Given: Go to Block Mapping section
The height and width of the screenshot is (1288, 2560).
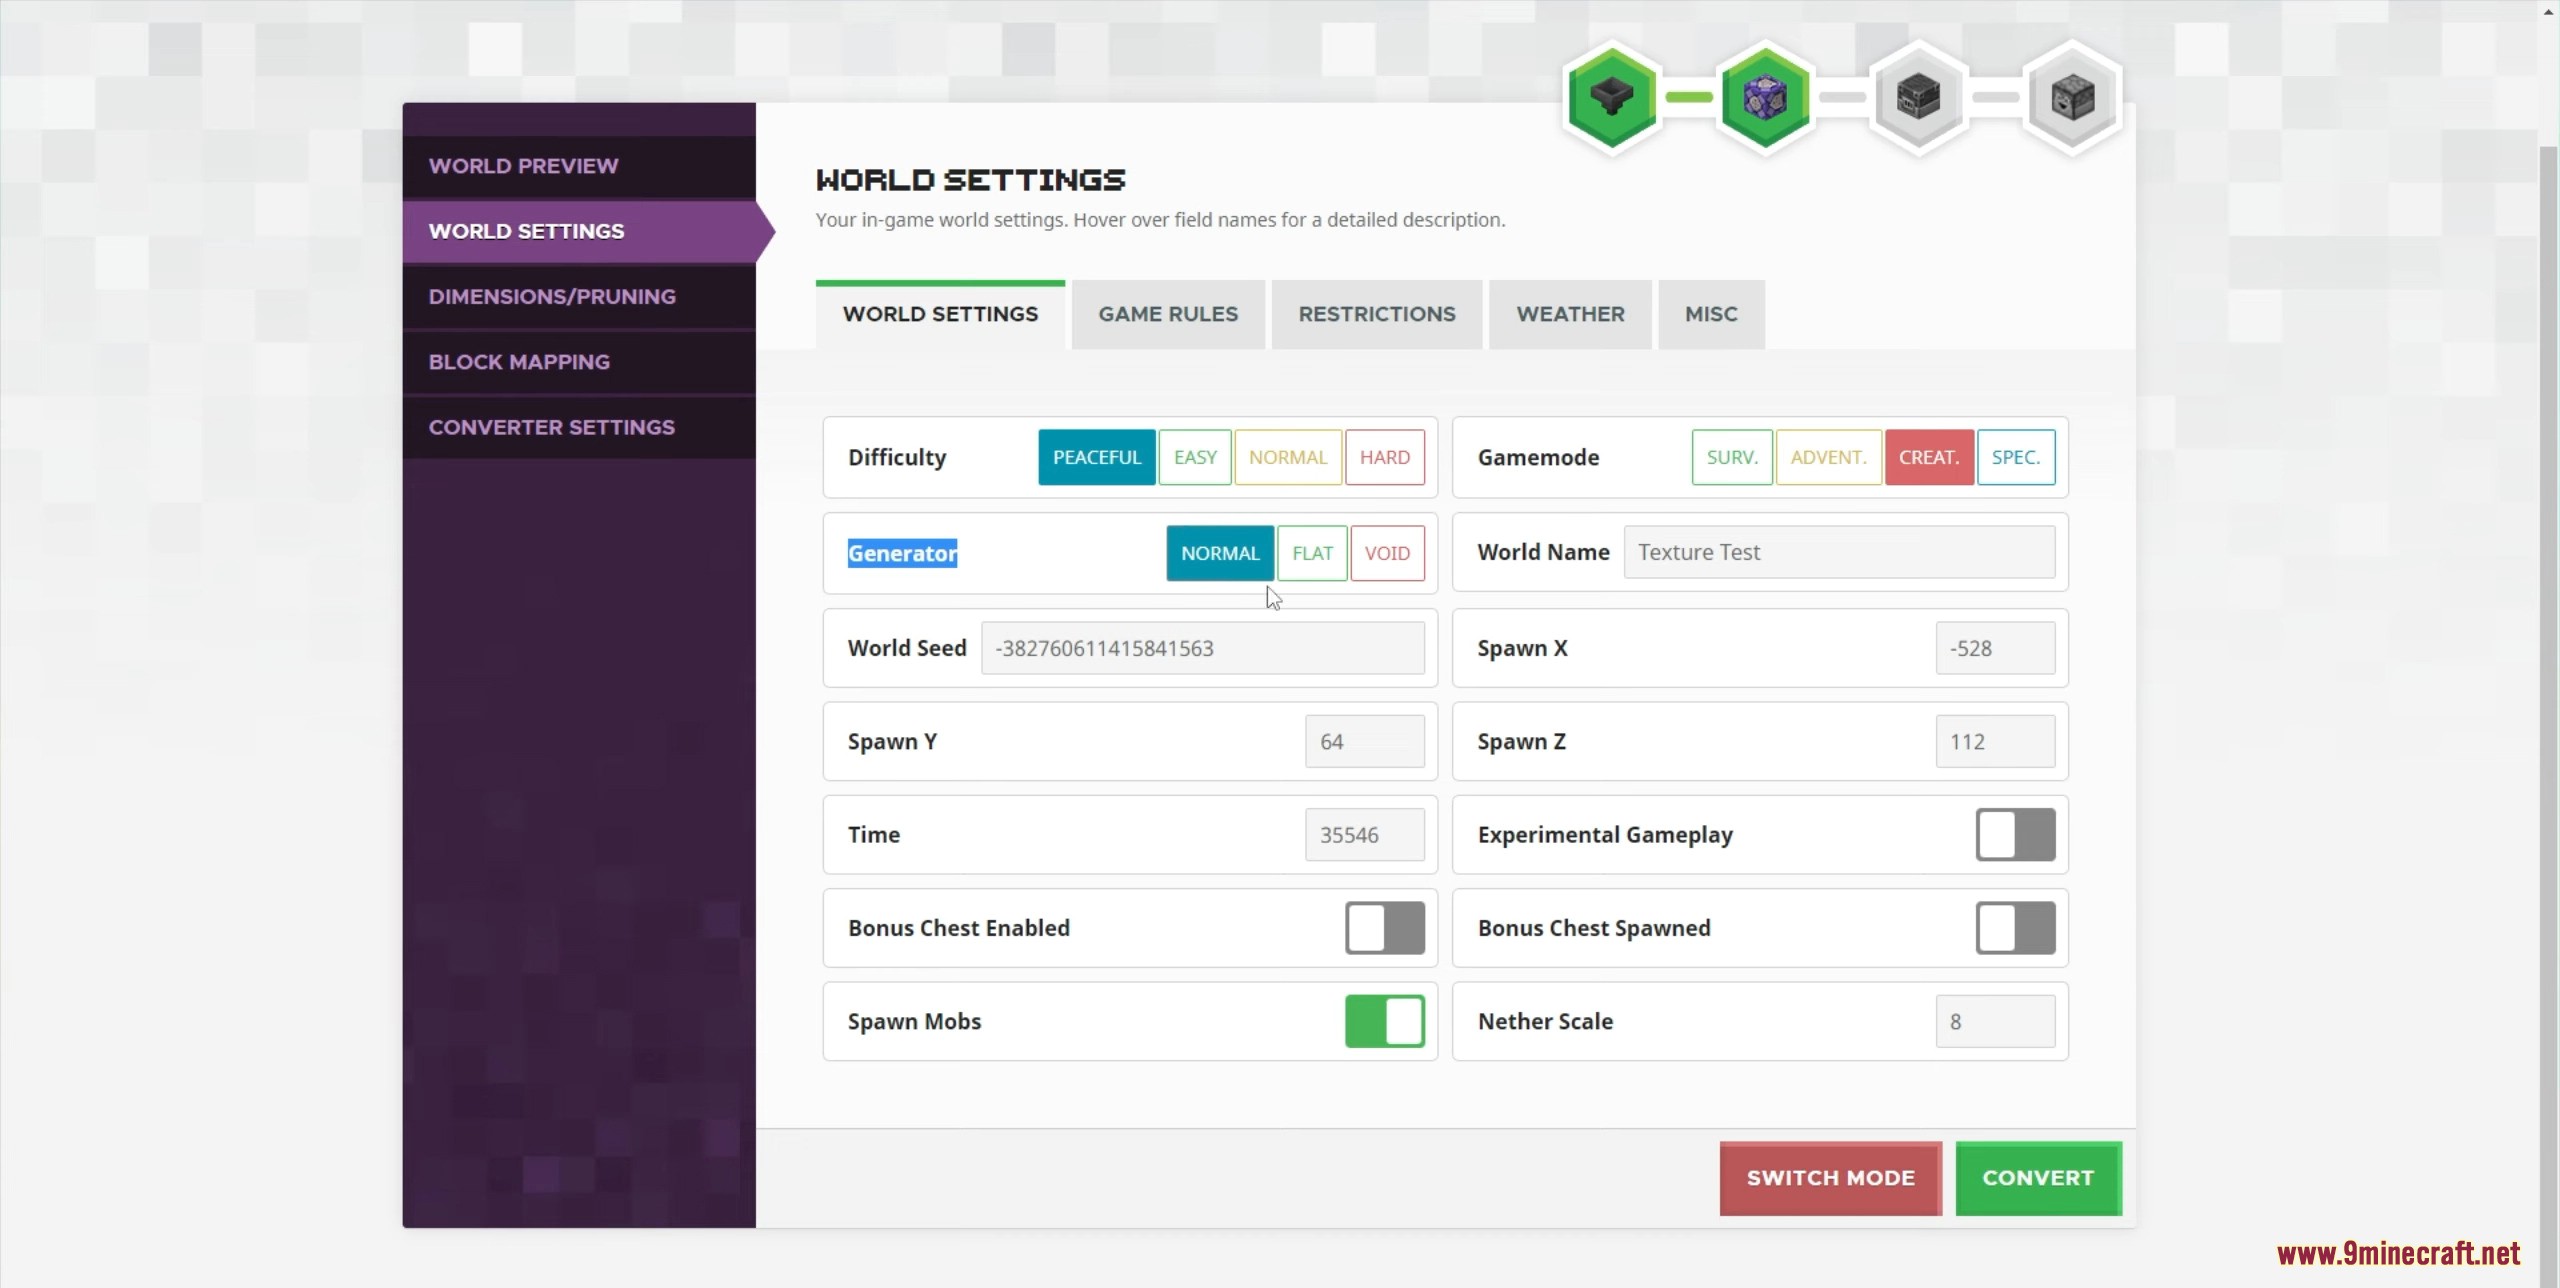Looking at the screenshot, I should tap(579, 362).
